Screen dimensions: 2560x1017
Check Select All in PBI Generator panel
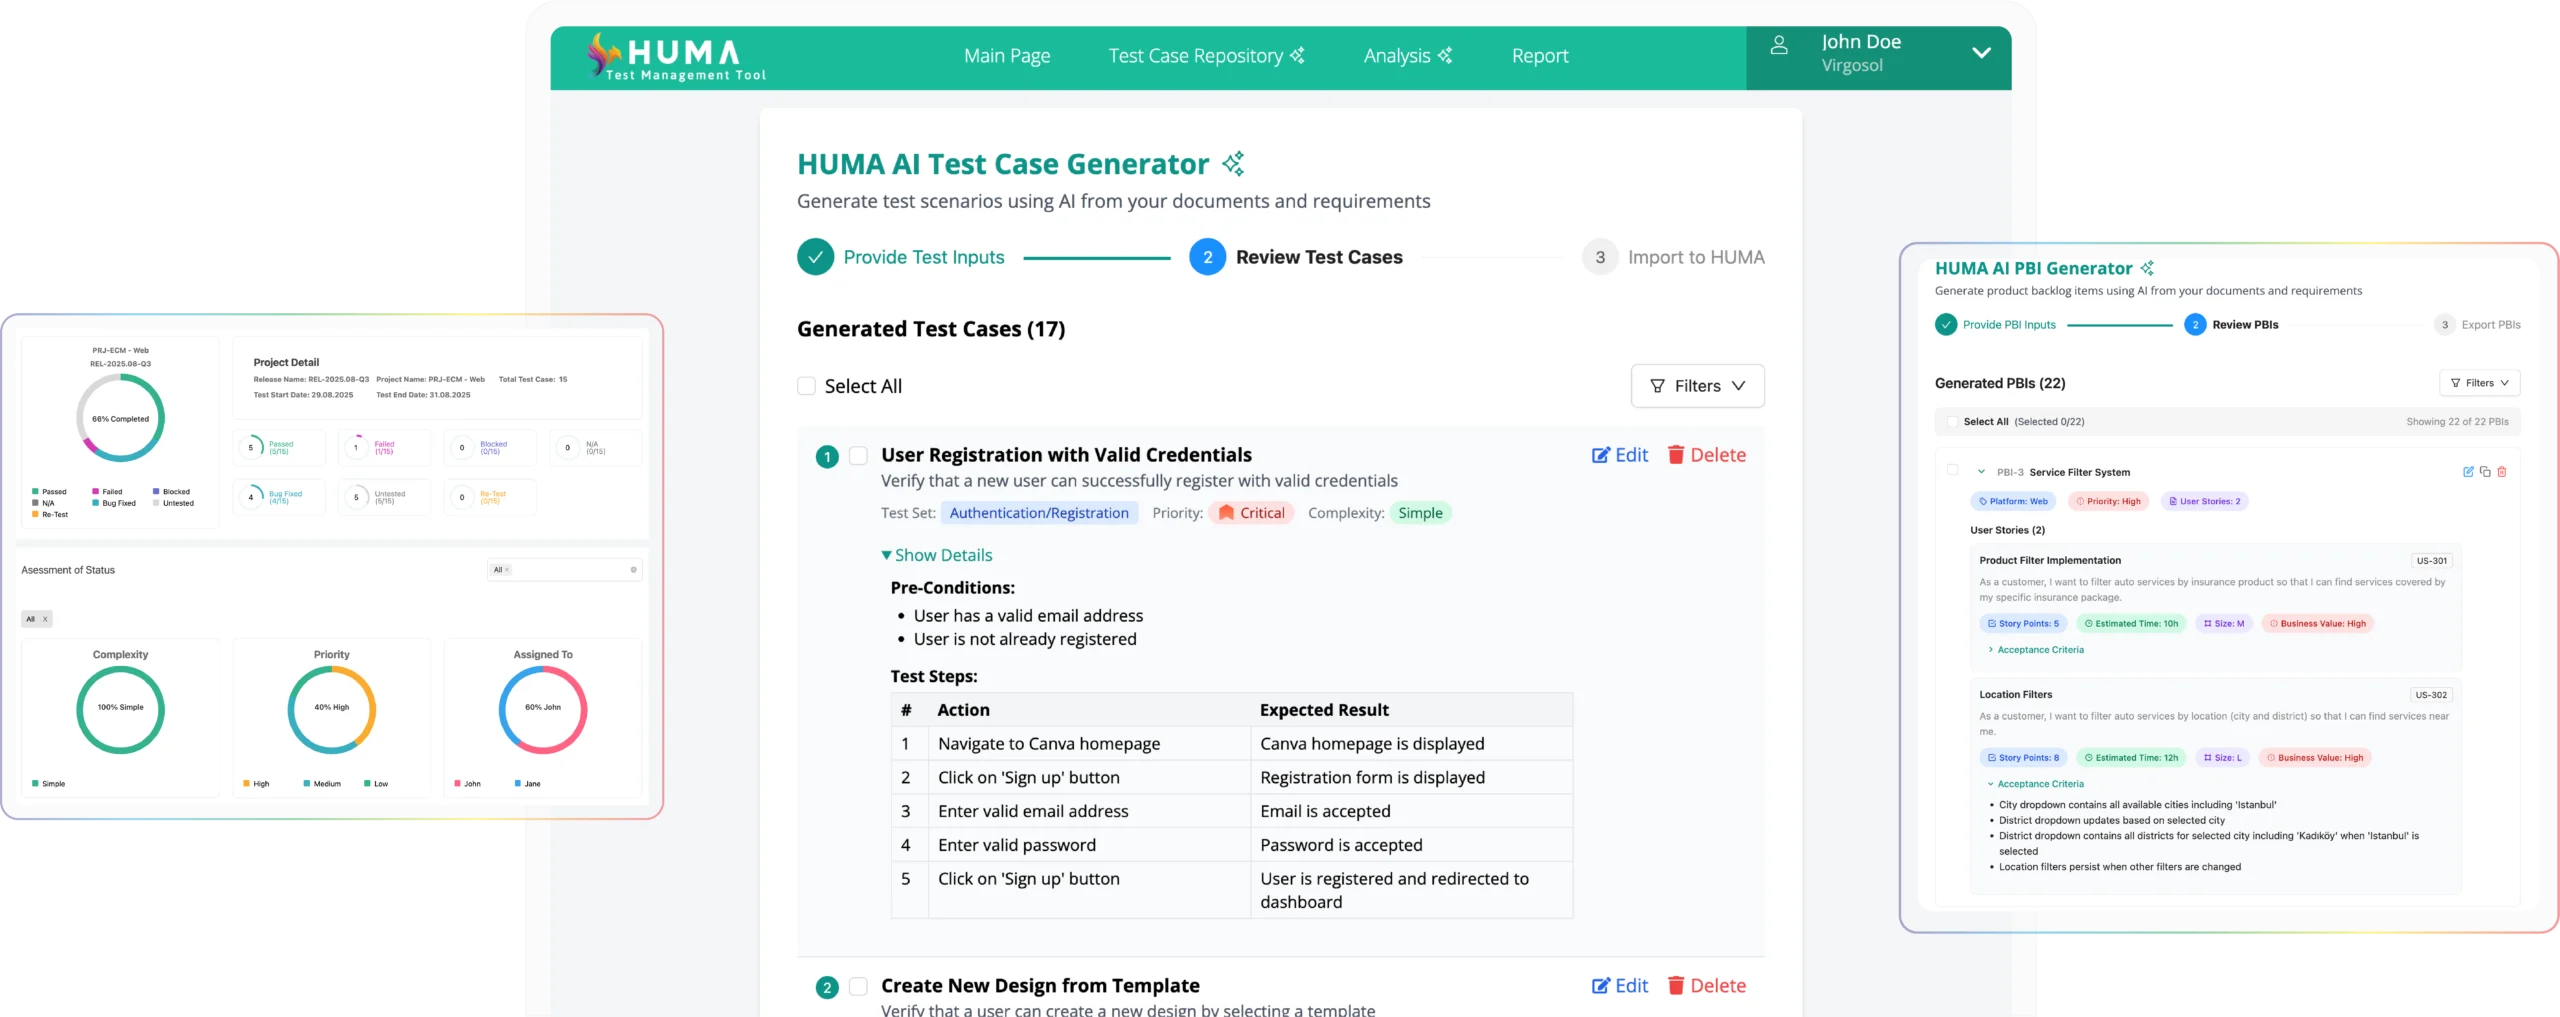coord(1952,422)
